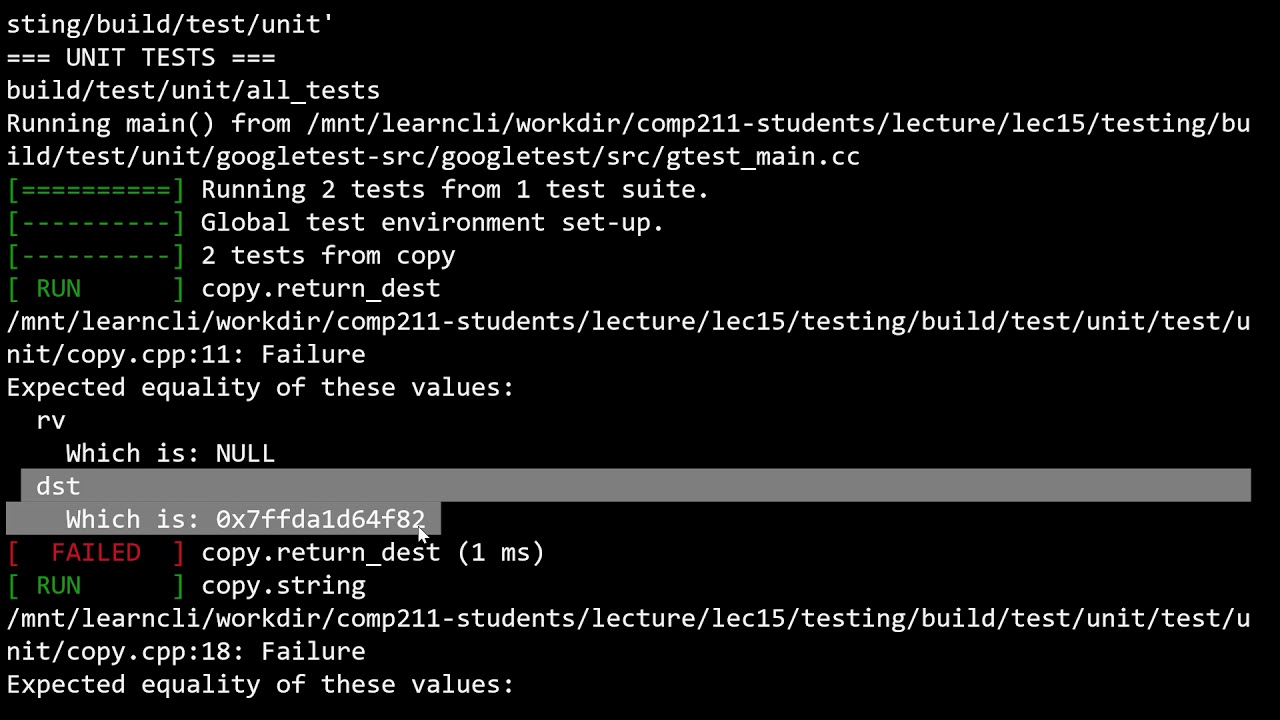Click the gtest_main.cc file path
This screenshot has height=720, width=1280.
pos(433,156)
